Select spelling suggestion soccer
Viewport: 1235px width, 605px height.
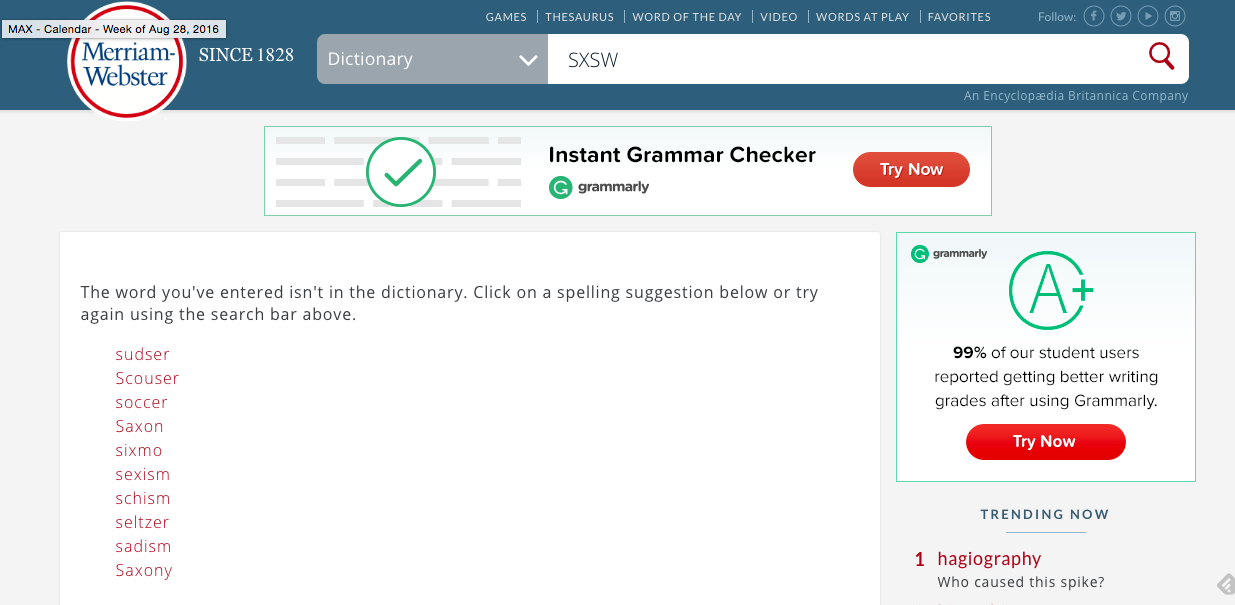(141, 402)
